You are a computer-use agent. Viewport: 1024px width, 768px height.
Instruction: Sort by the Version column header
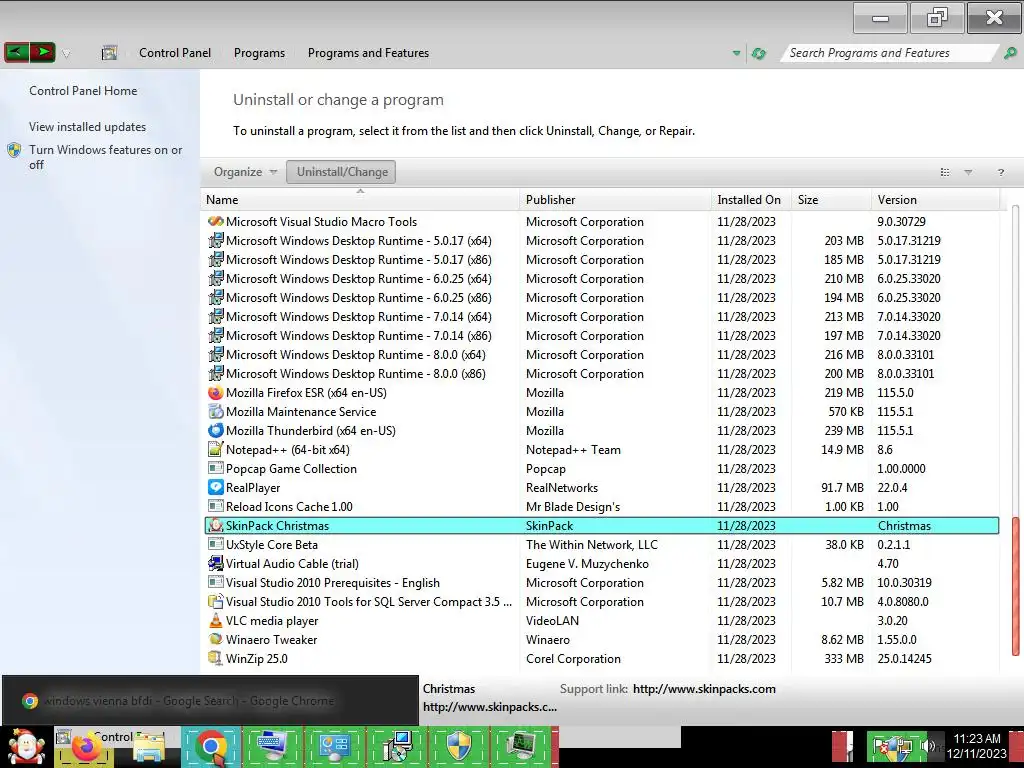click(x=935, y=200)
